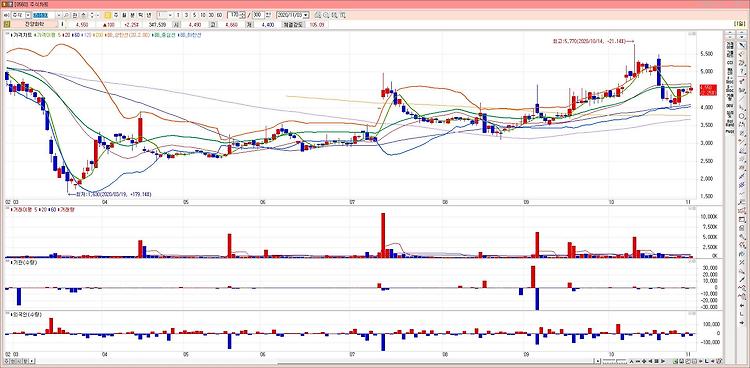Select the 10 interval button
Image resolution: width=750 pixels, height=368 pixels.
coord(203,15)
